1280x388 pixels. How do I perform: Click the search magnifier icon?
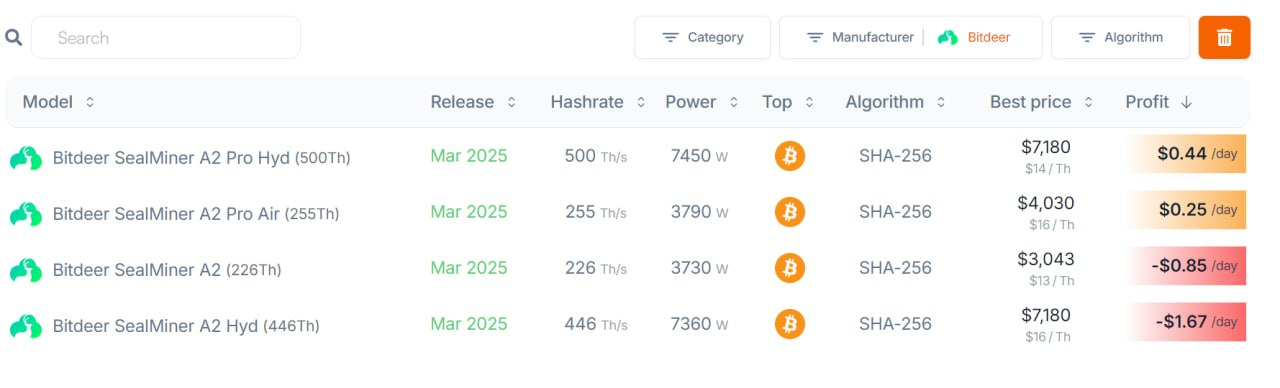14,38
